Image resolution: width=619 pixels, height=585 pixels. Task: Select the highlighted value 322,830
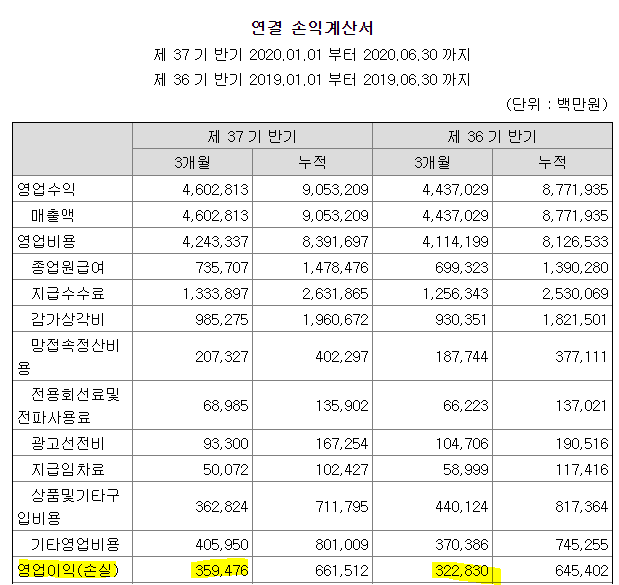tap(462, 570)
